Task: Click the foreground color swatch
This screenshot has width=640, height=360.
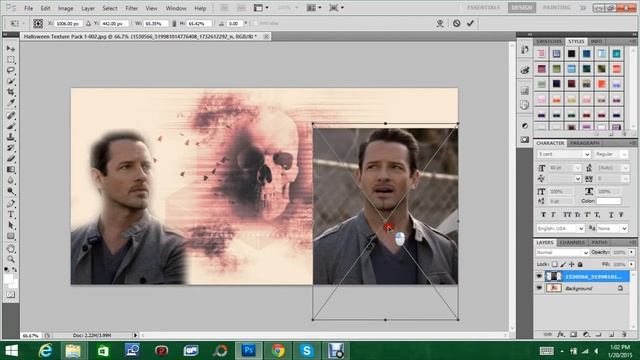Action: coord(8,278)
